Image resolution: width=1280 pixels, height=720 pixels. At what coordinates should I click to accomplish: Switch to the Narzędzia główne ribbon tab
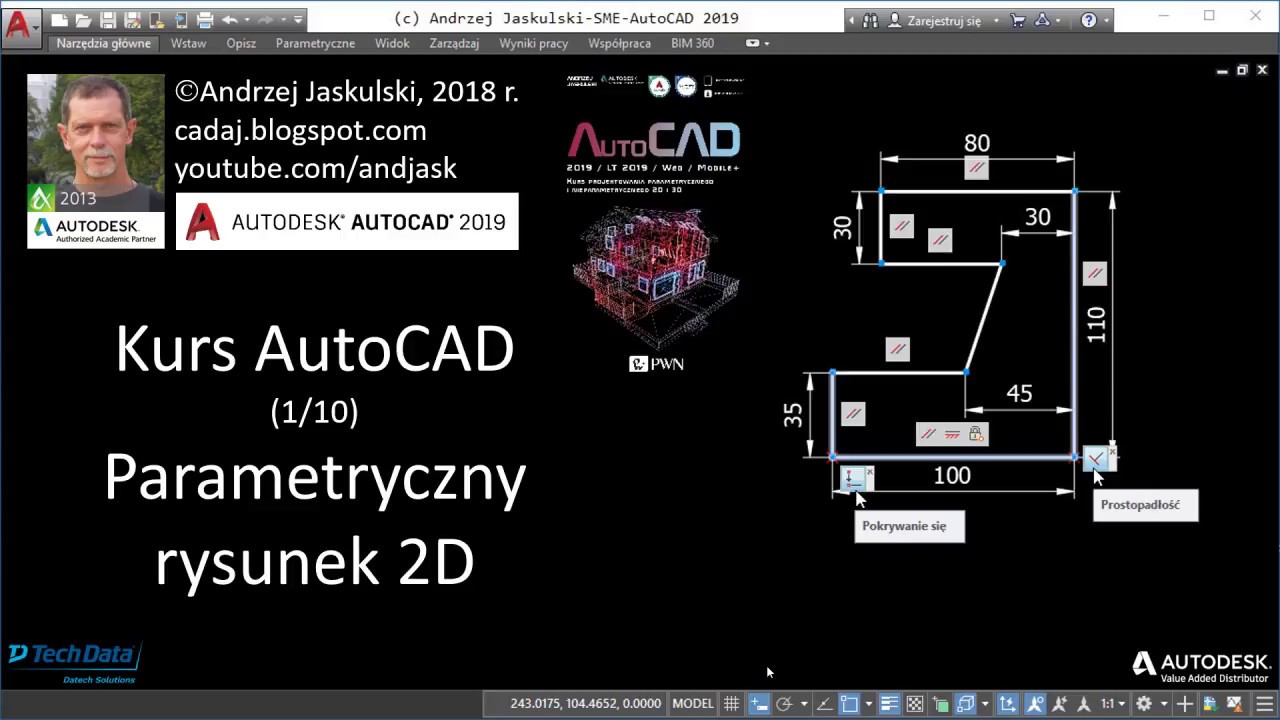coord(104,44)
